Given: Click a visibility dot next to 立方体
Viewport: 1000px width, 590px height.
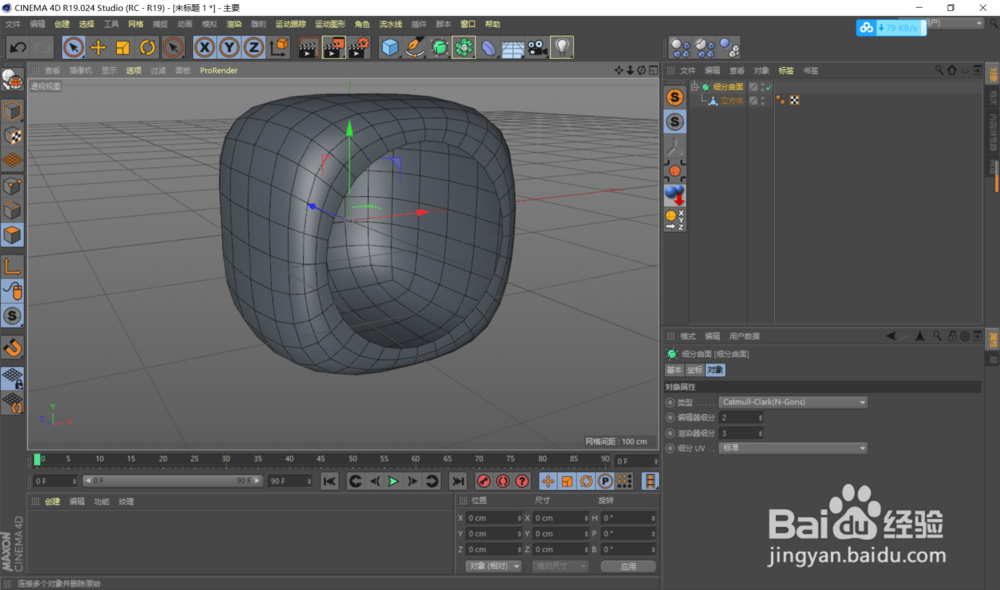Looking at the screenshot, I should click(762, 97).
